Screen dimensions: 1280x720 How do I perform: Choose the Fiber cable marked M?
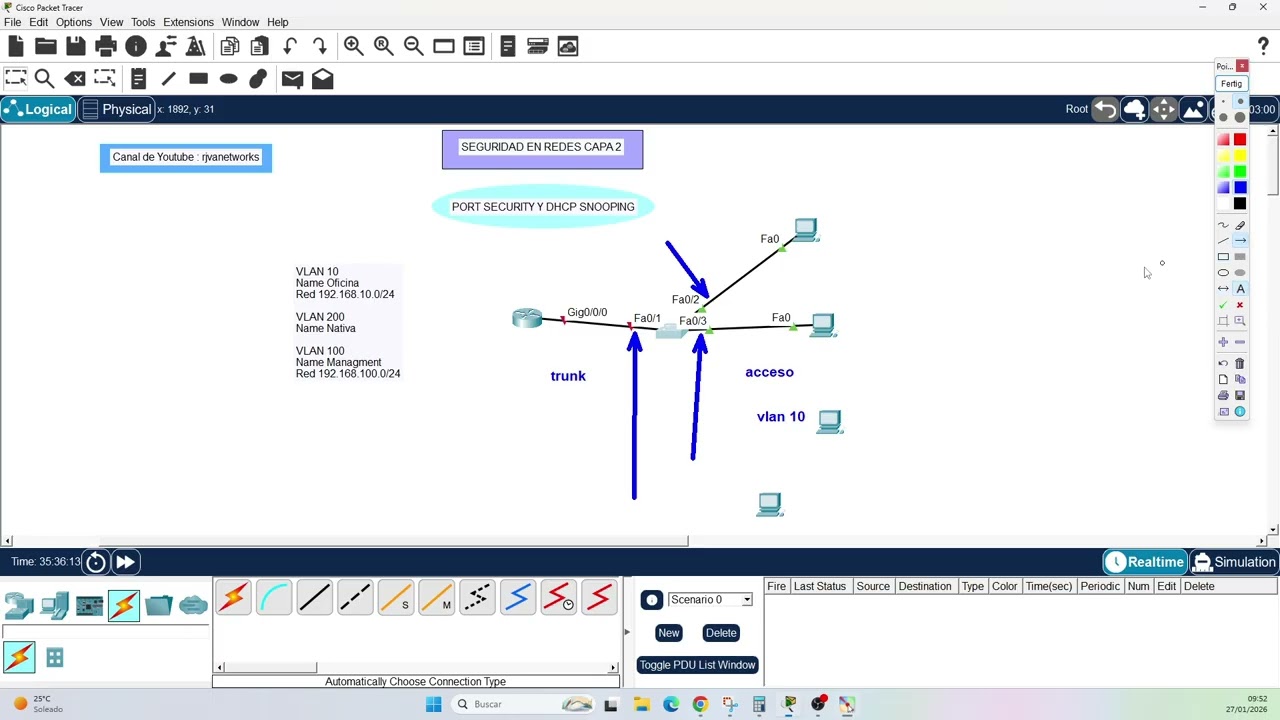pyautogui.click(x=436, y=598)
